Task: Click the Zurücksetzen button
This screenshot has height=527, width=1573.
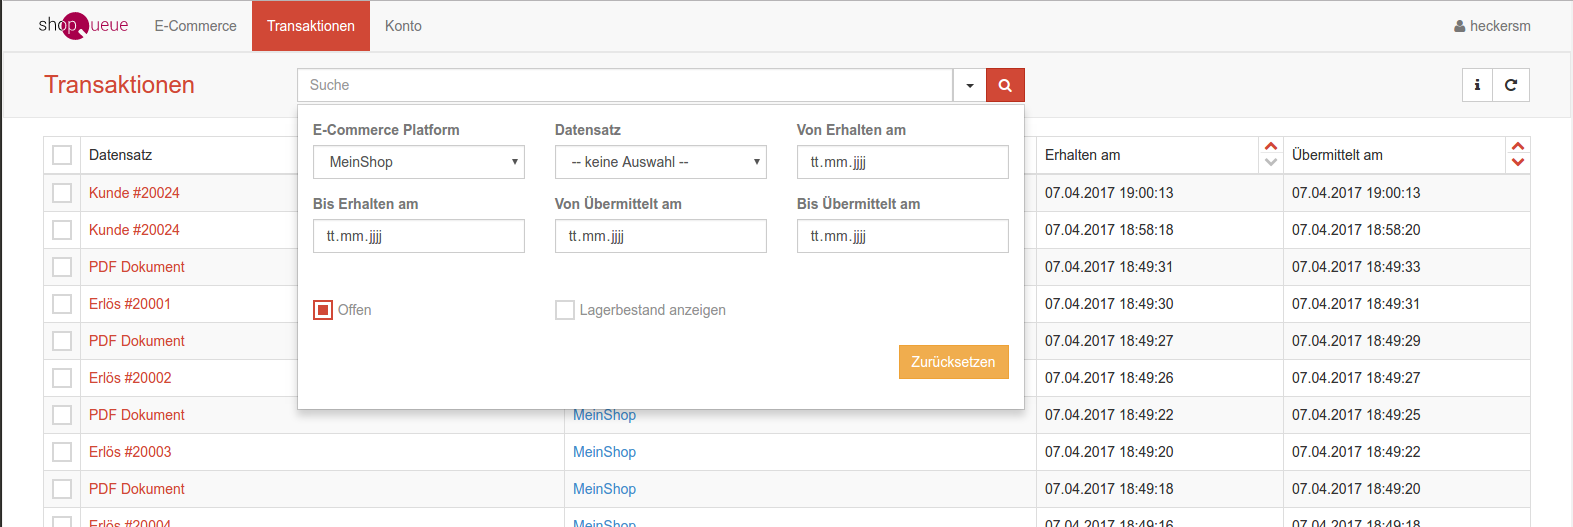Action: [954, 362]
